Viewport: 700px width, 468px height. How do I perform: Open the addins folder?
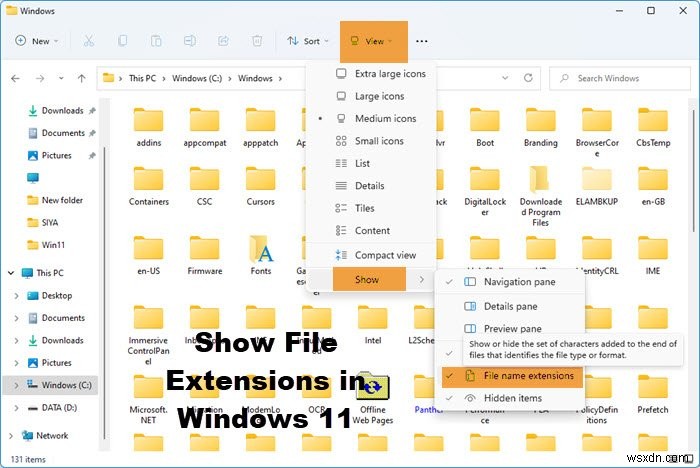click(149, 128)
